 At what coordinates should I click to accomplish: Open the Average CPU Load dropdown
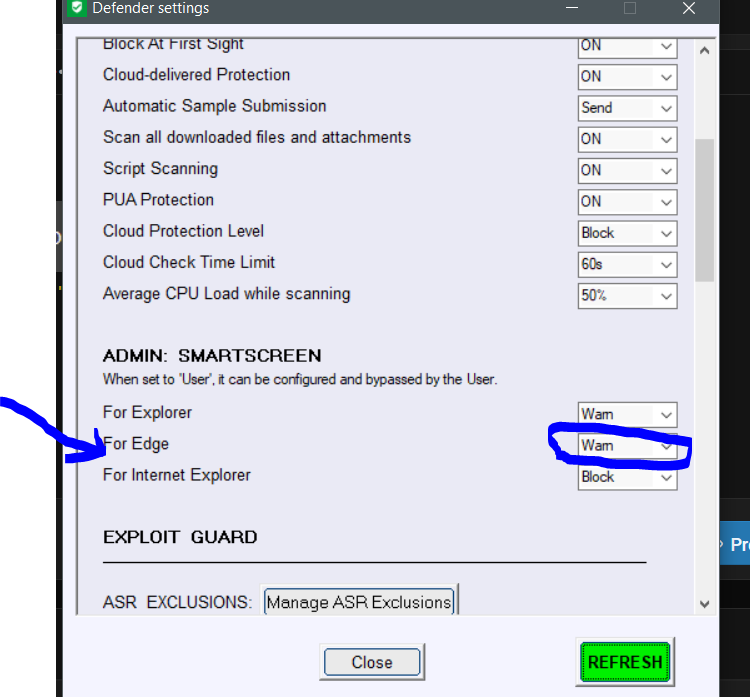coord(627,296)
